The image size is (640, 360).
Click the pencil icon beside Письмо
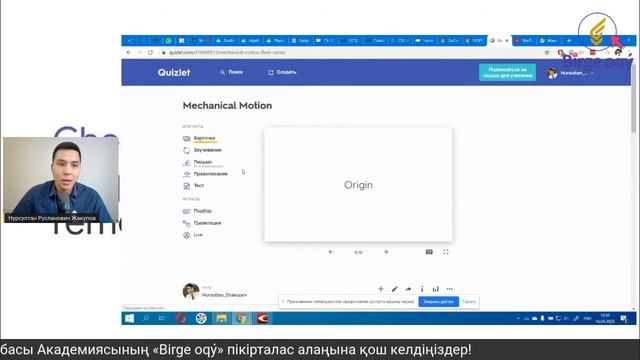187,162
